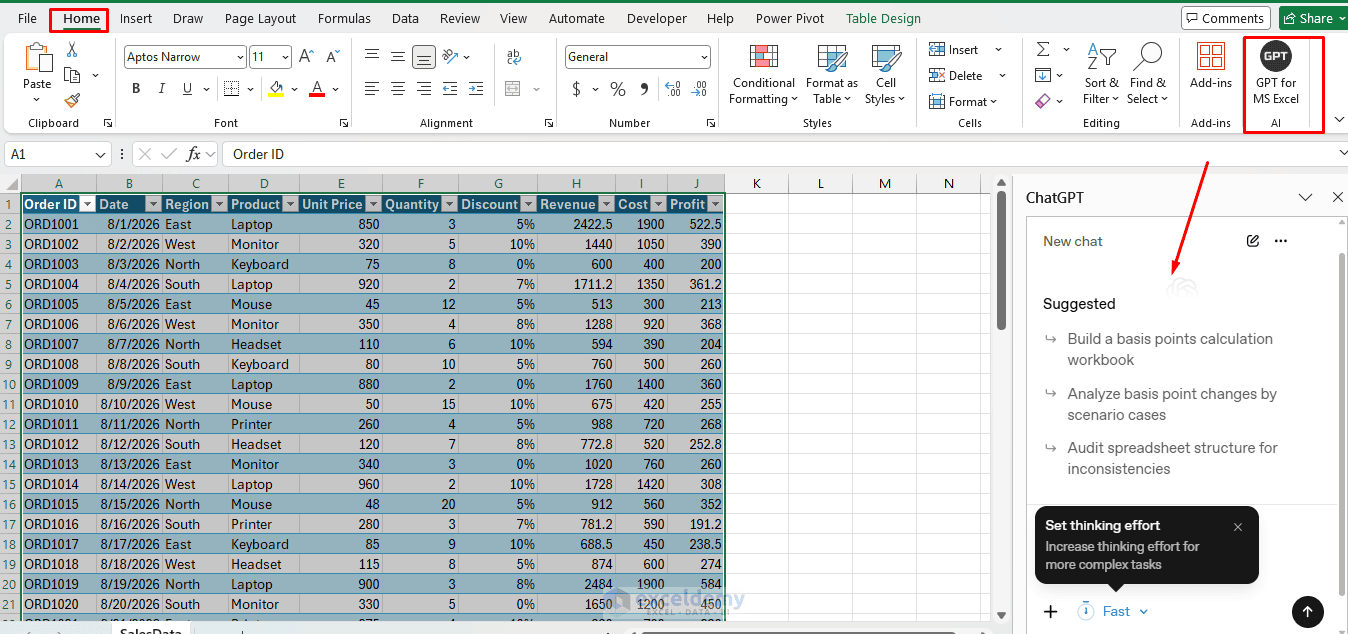Open Product column filter dropdown
This screenshot has height=634, width=1348.
click(x=290, y=204)
